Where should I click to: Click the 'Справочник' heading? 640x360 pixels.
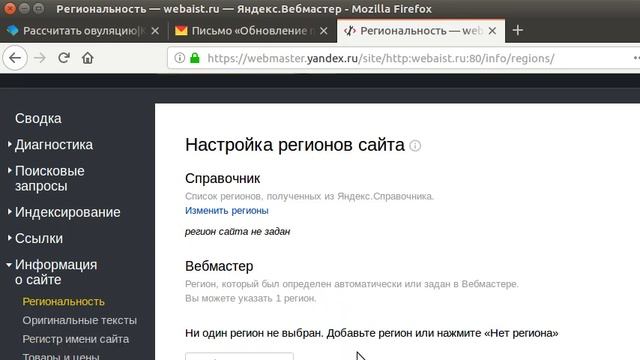[222, 178]
